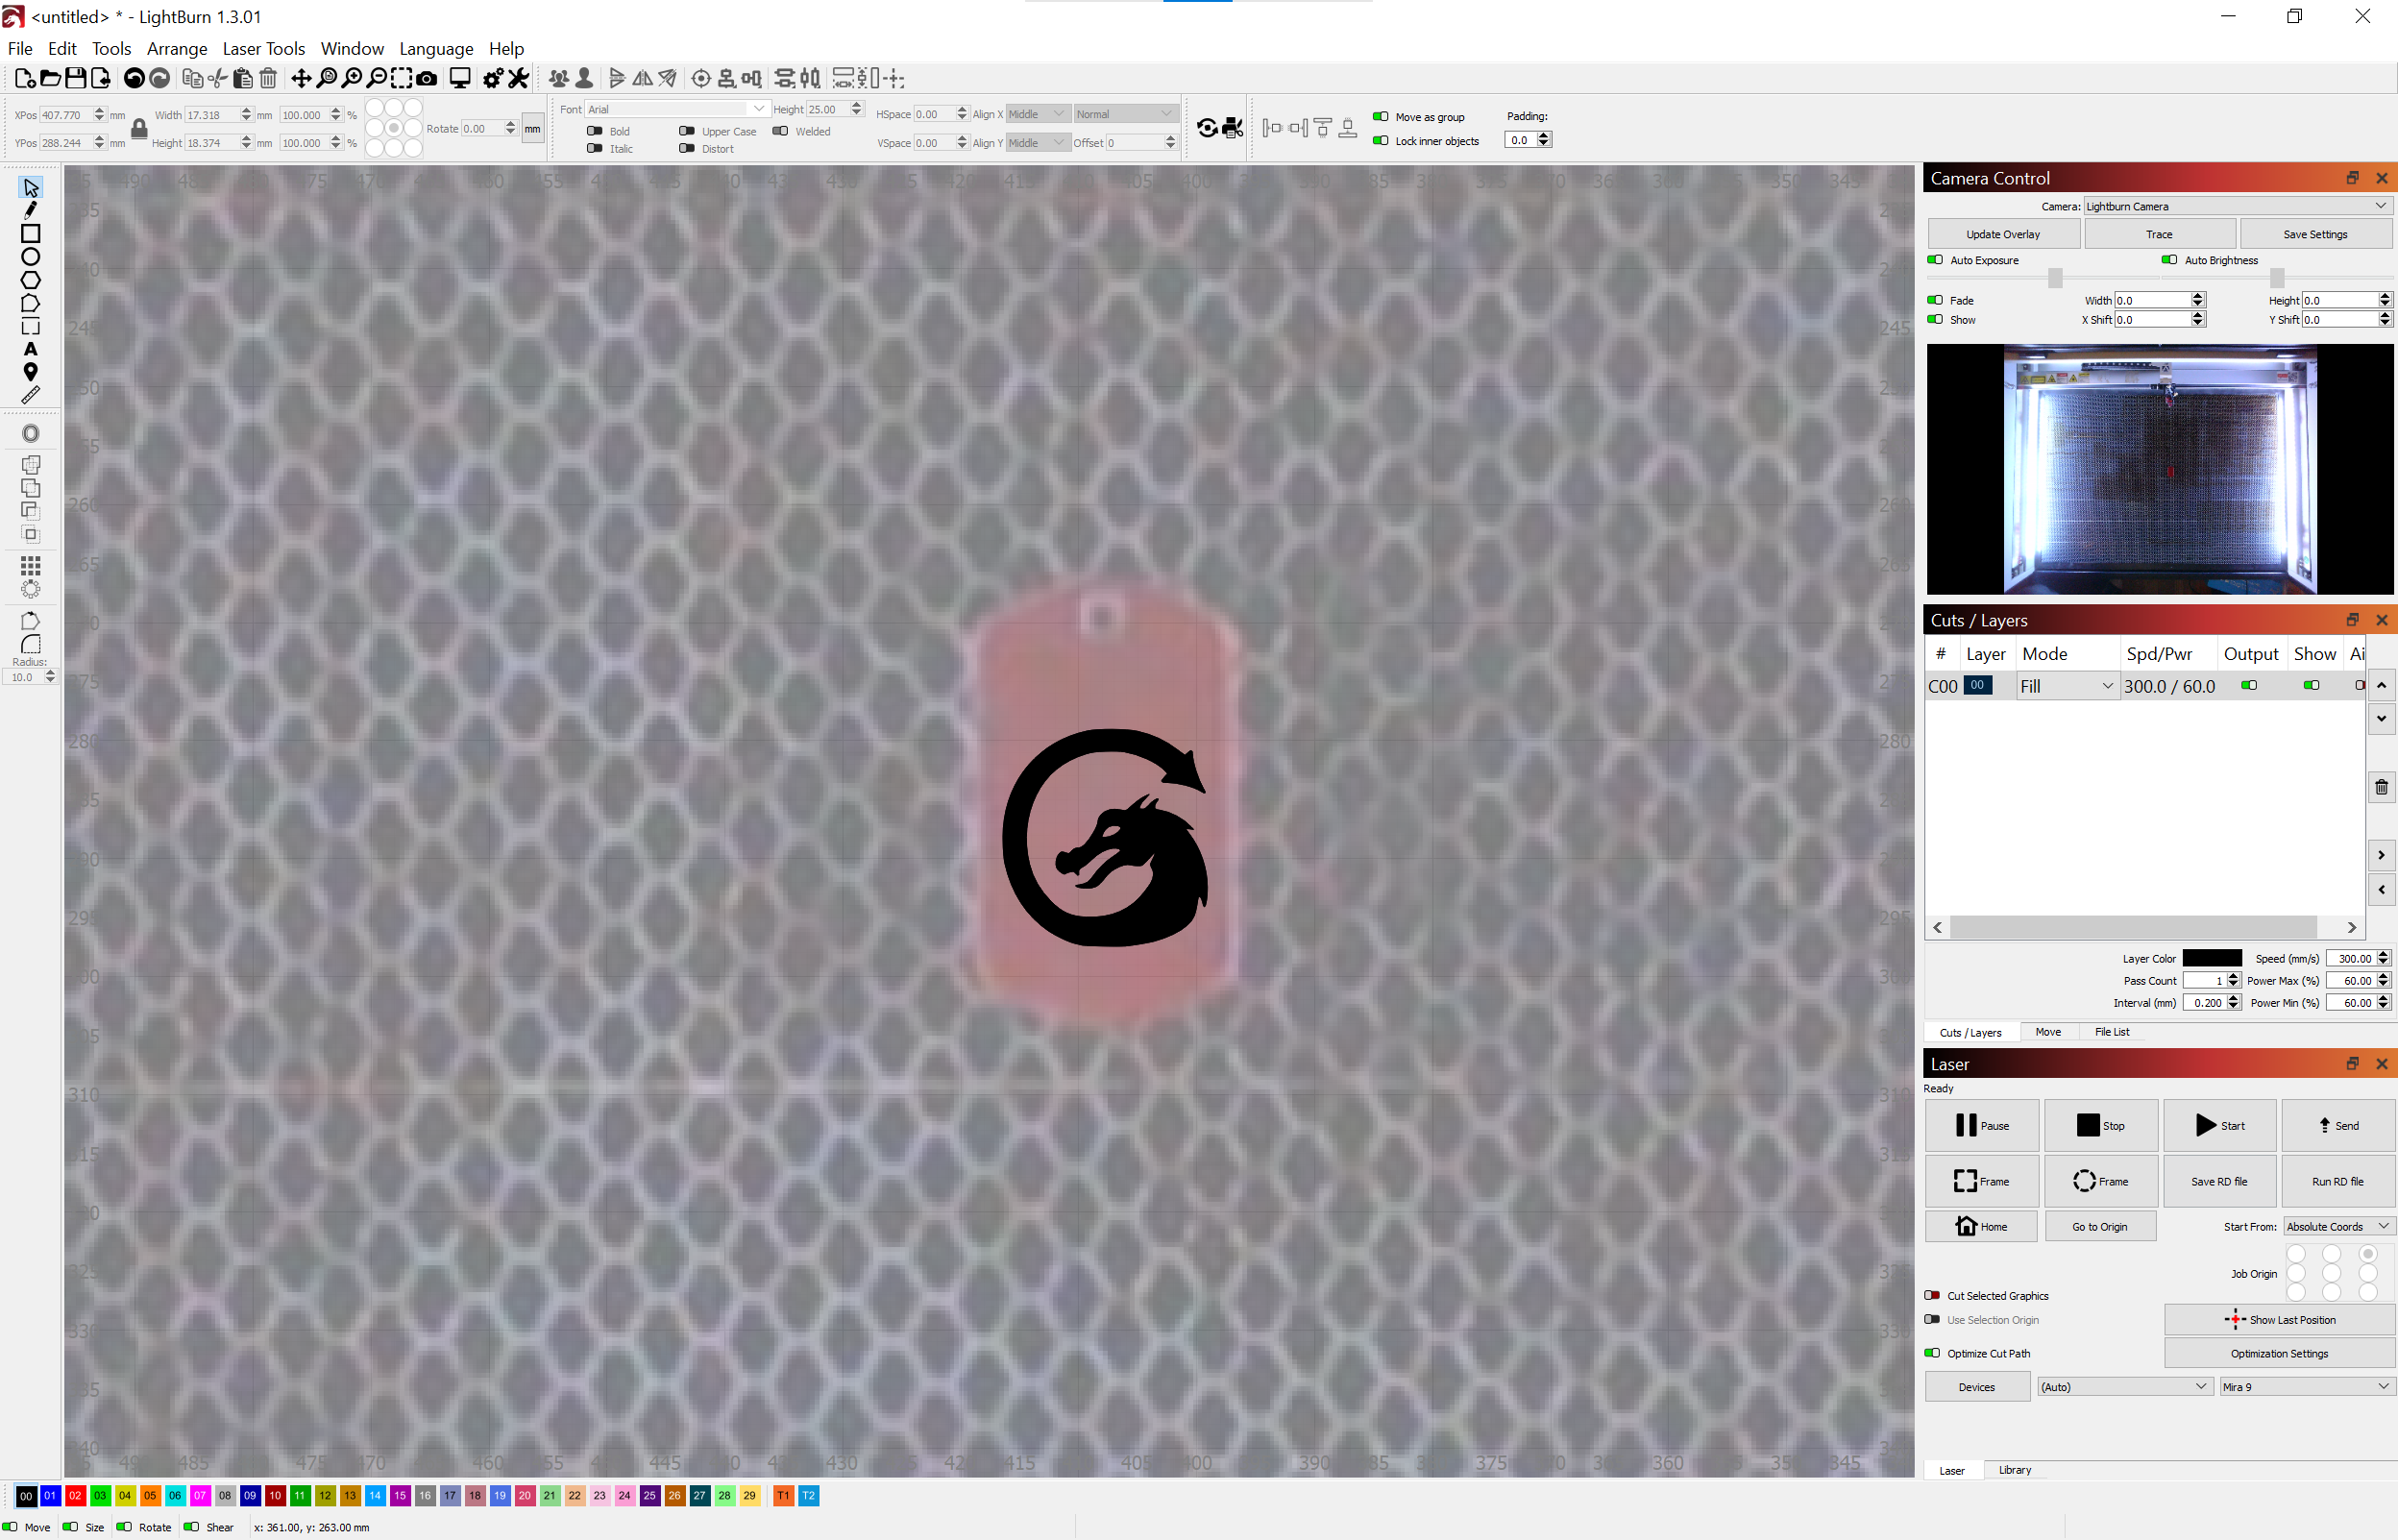Toggle Cut Selected Graphics switch
Image resolution: width=2398 pixels, height=1540 pixels.
pos(1932,1295)
